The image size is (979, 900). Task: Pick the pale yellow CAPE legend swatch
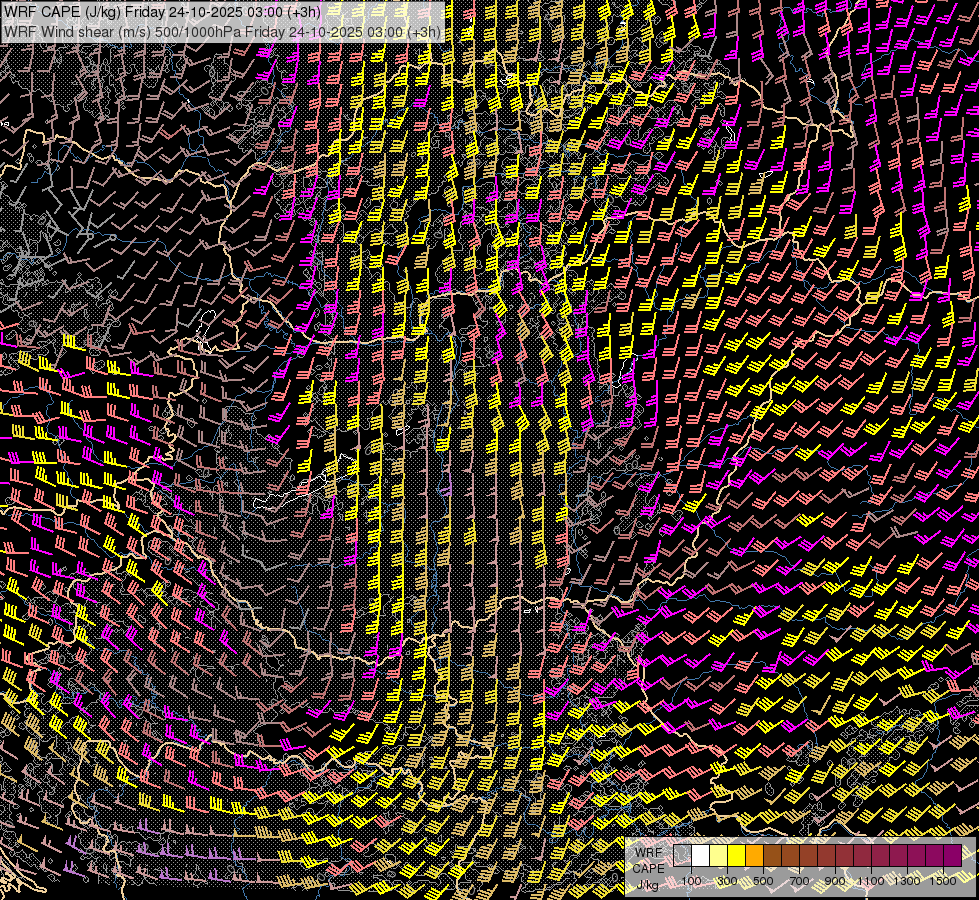pos(719,855)
